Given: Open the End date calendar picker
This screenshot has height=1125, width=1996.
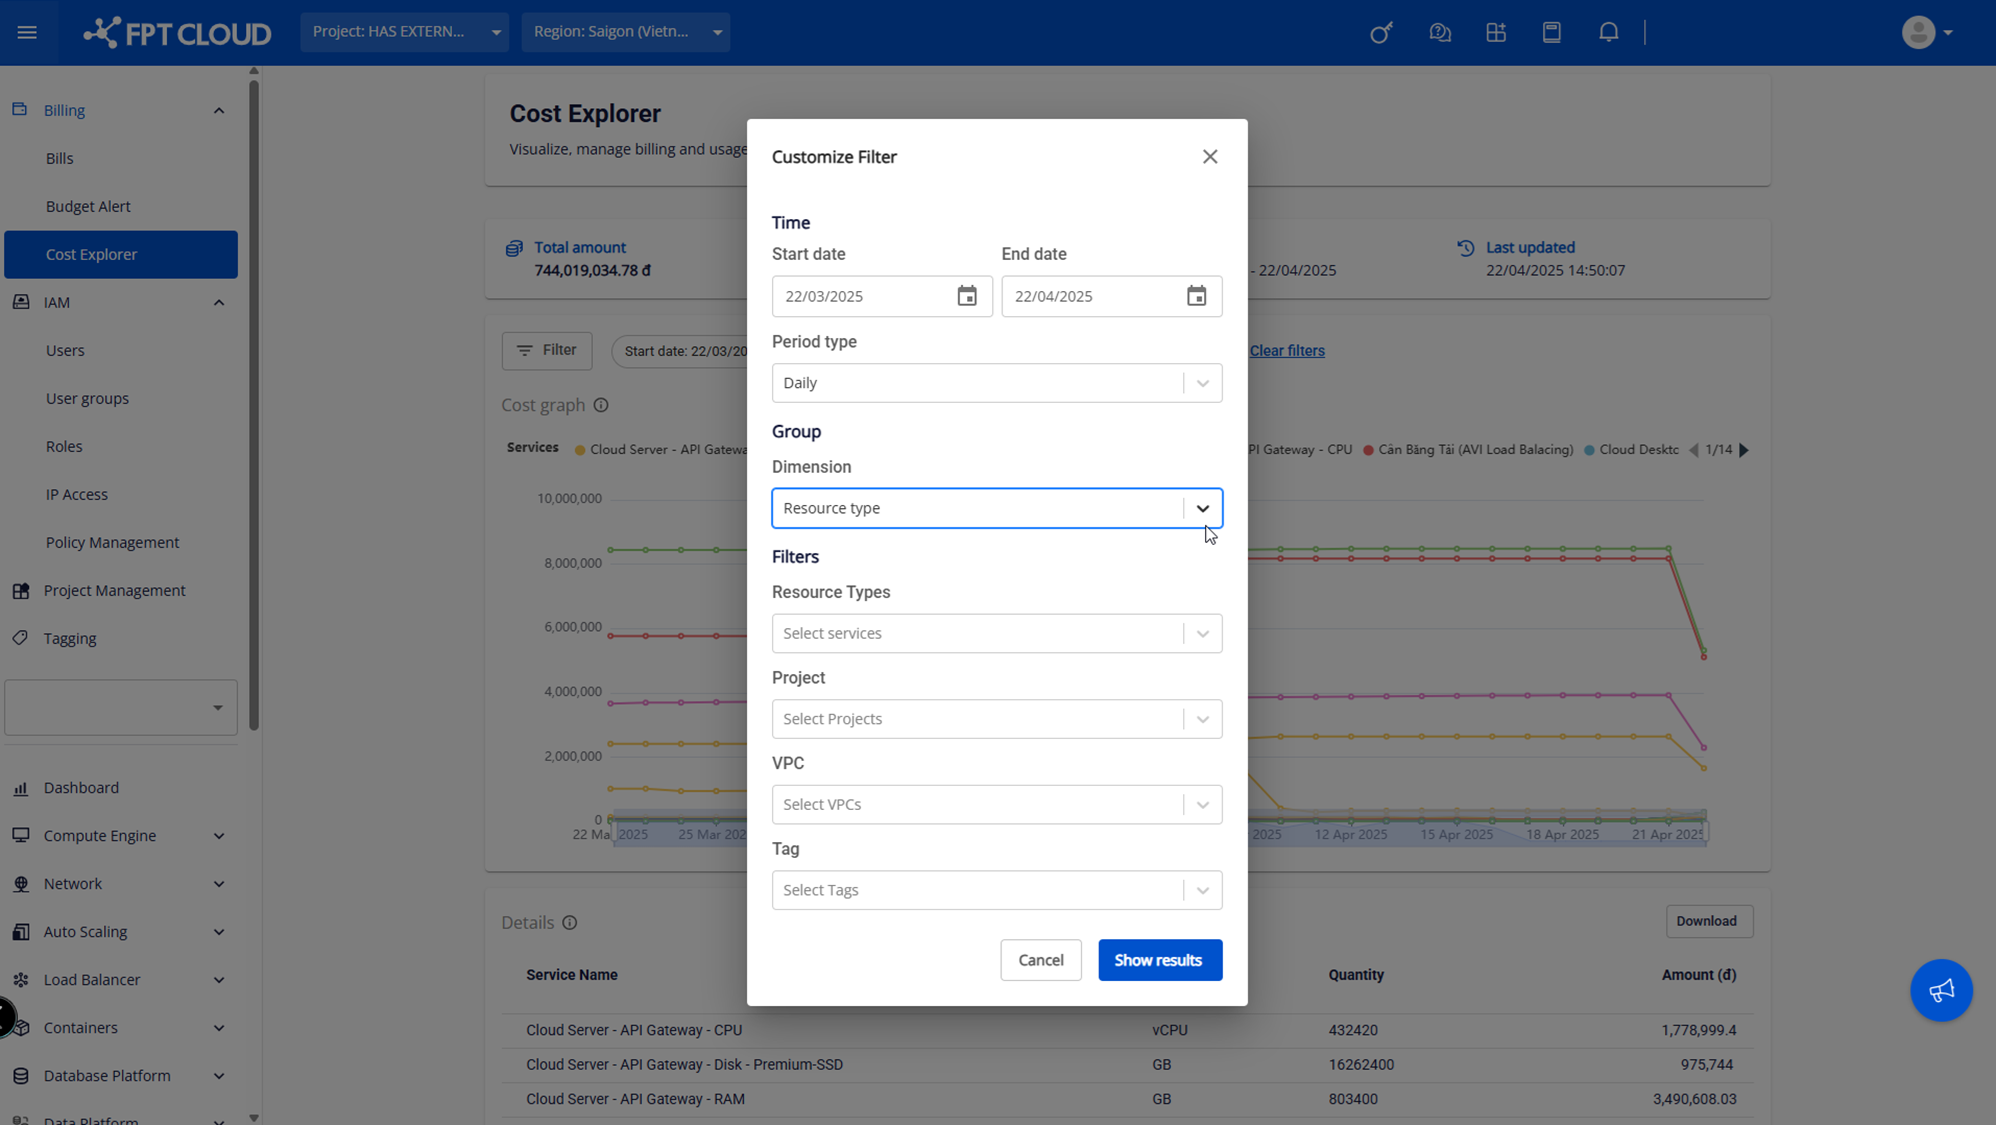Looking at the screenshot, I should (x=1196, y=296).
